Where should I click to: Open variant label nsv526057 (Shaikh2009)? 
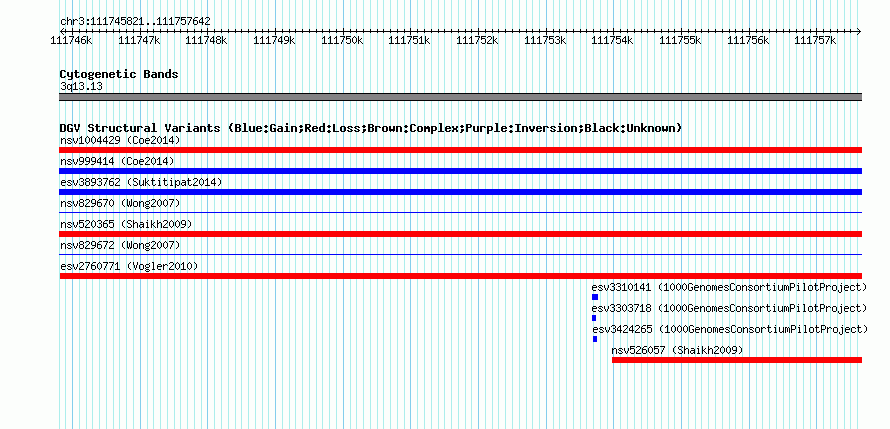tap(677, 350)
